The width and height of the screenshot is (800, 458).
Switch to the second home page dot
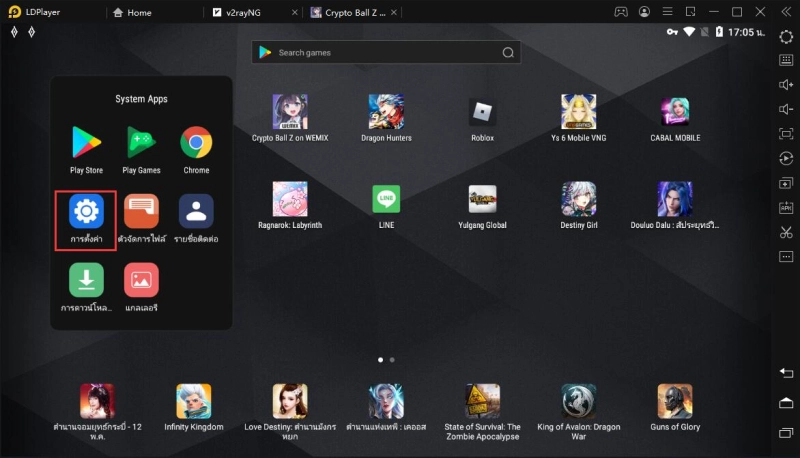point(392,360)
